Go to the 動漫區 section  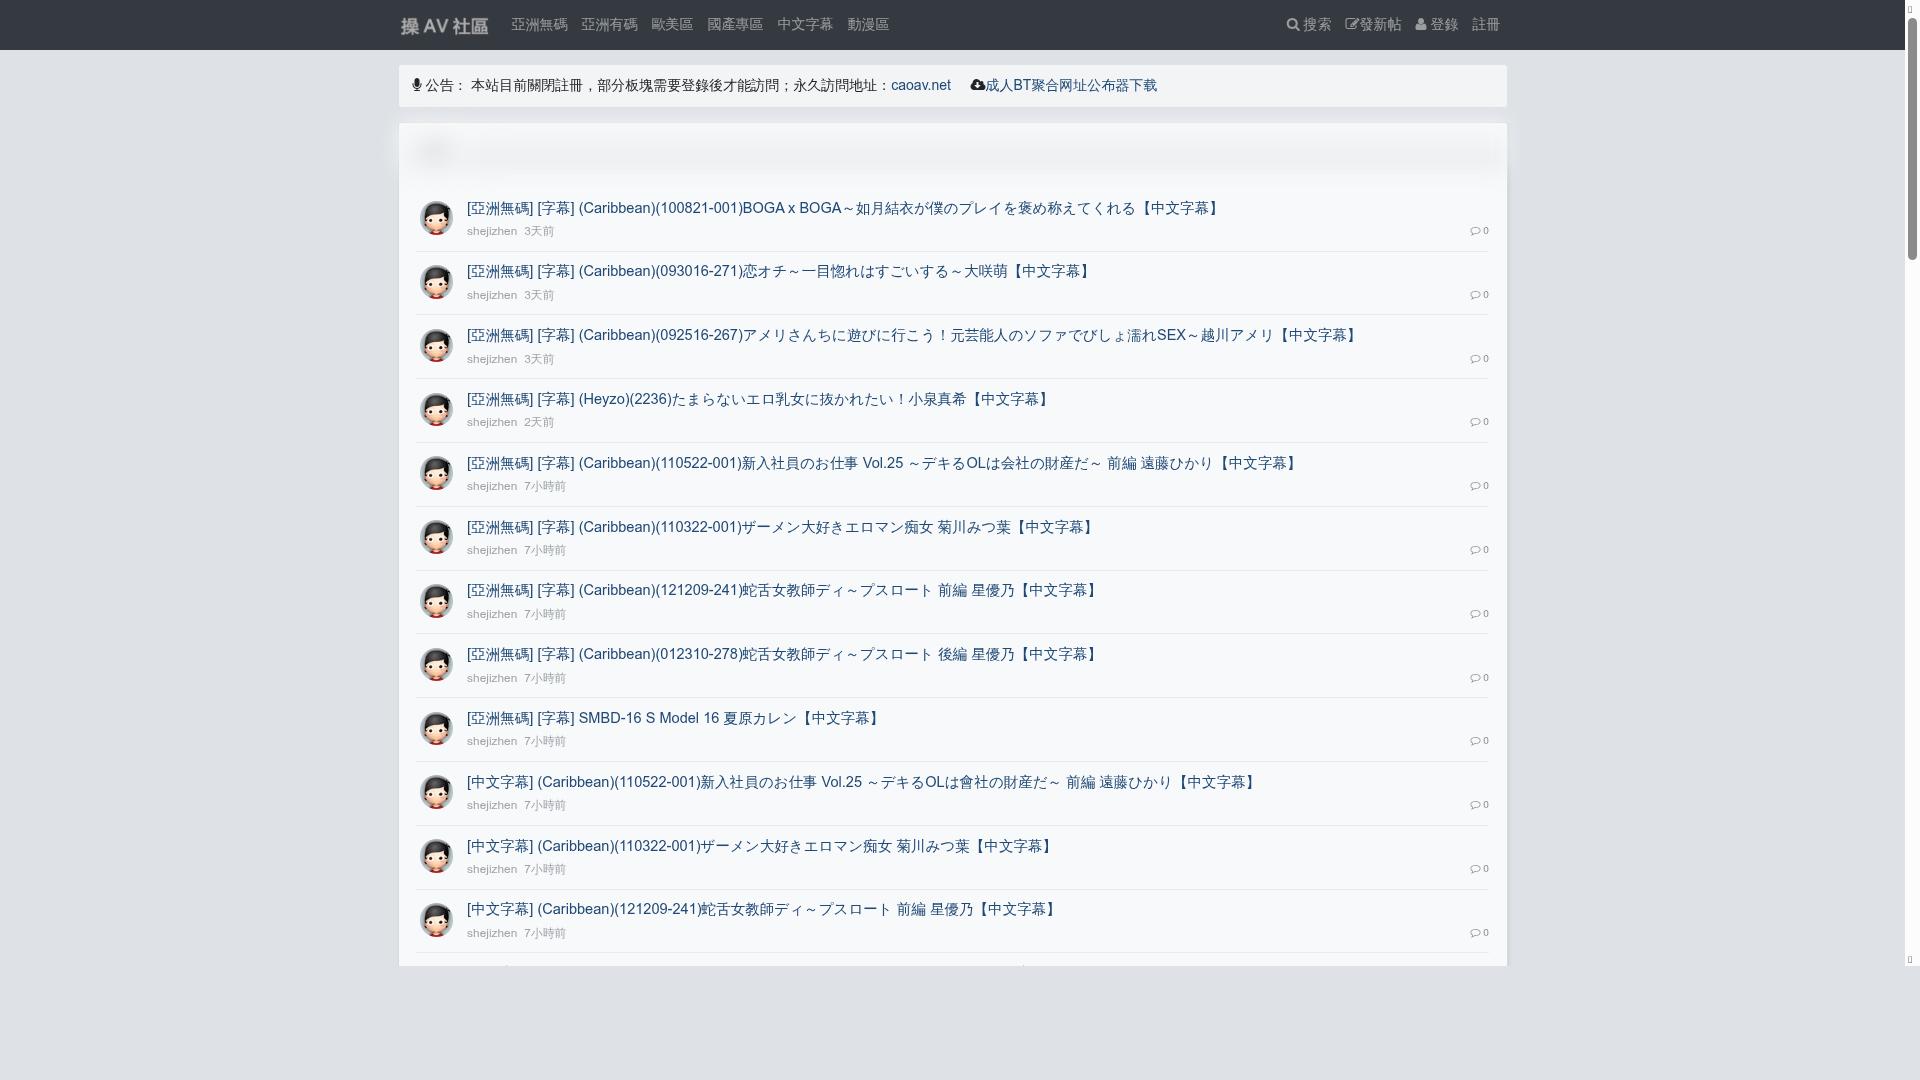tap(867, 24)
